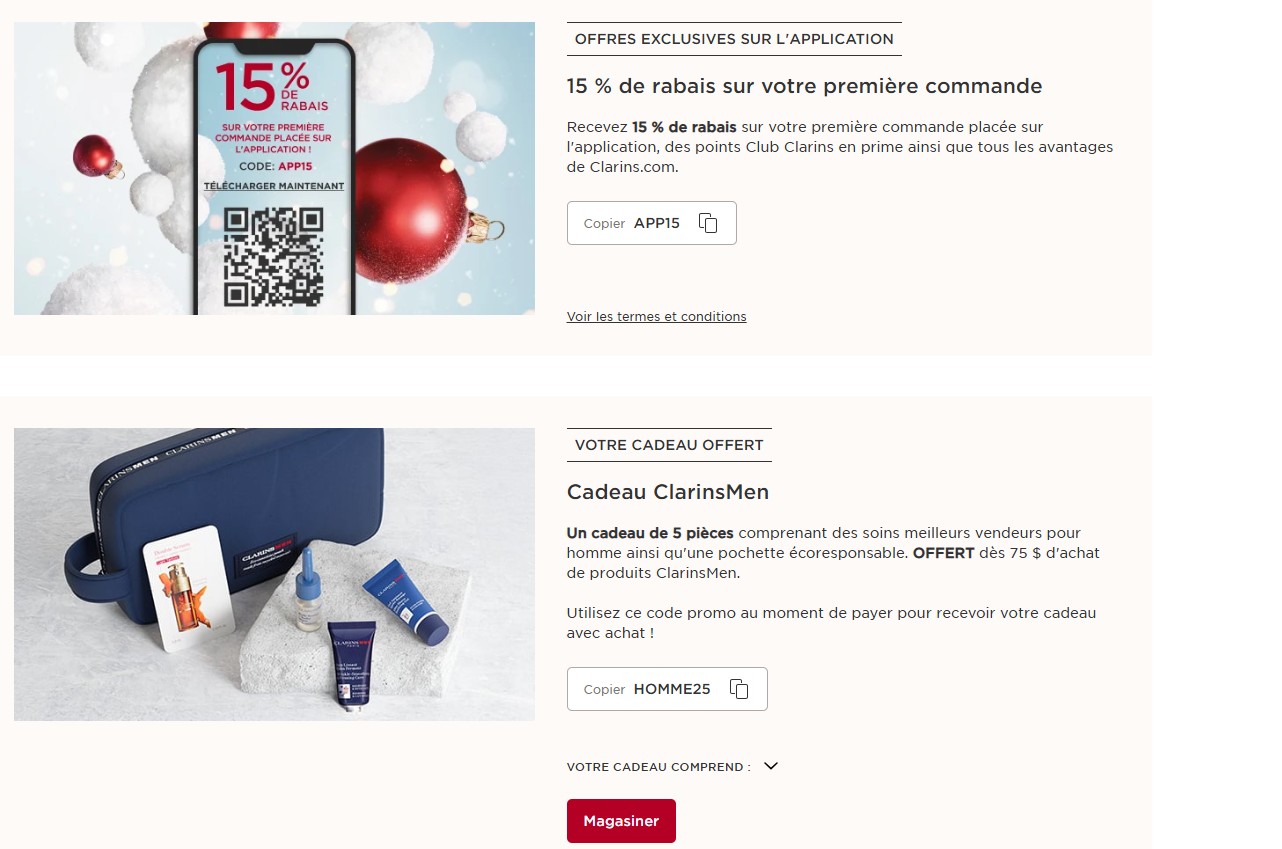Click Télécharger maintenant on the phone banner
Screen dimensions: 1282x849
point(274,186)
